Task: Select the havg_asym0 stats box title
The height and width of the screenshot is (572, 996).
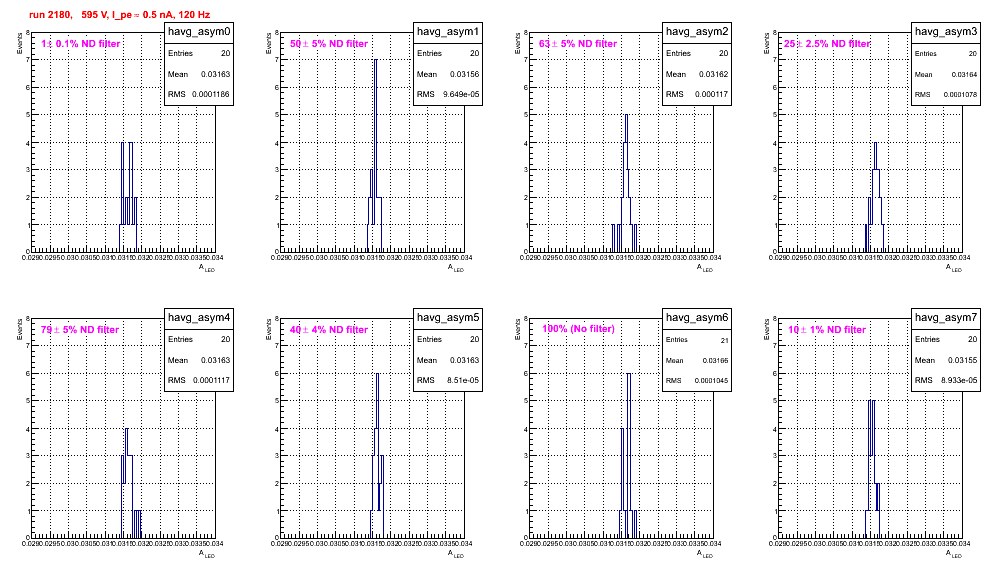Action: pos(199,32)
